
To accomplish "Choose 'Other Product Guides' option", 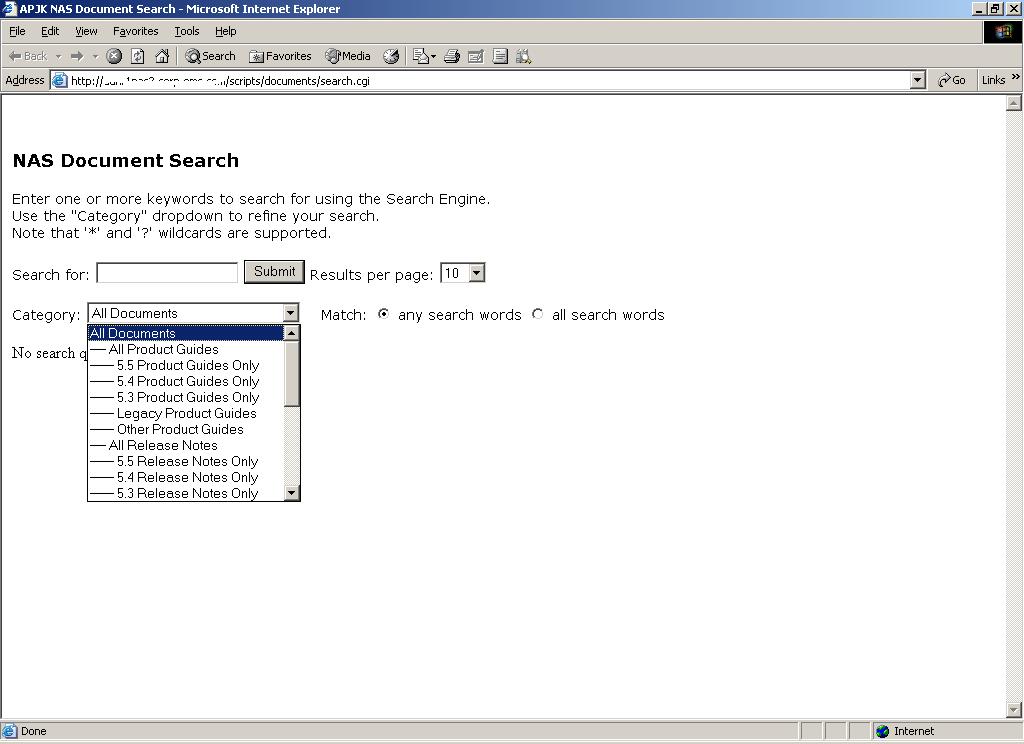I will point(186,429).
